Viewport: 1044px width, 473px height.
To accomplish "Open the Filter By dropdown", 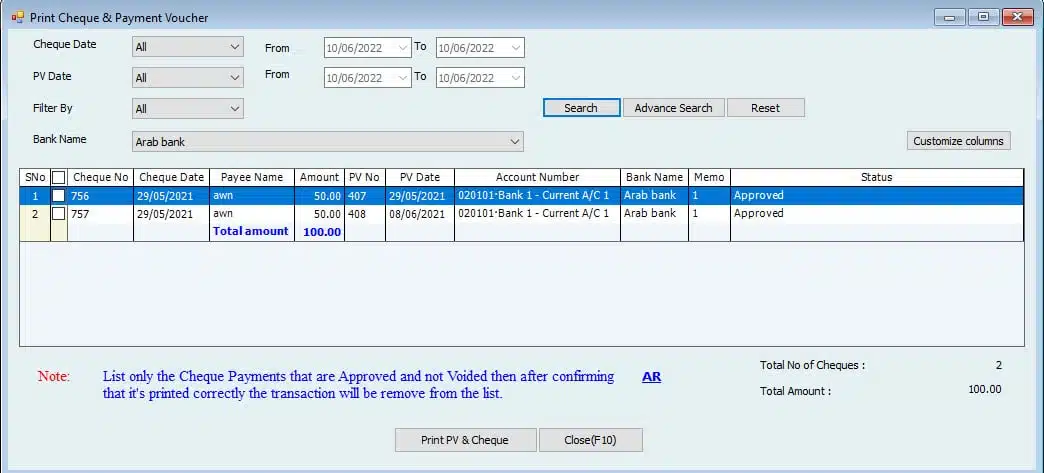I will coord(188,109).
